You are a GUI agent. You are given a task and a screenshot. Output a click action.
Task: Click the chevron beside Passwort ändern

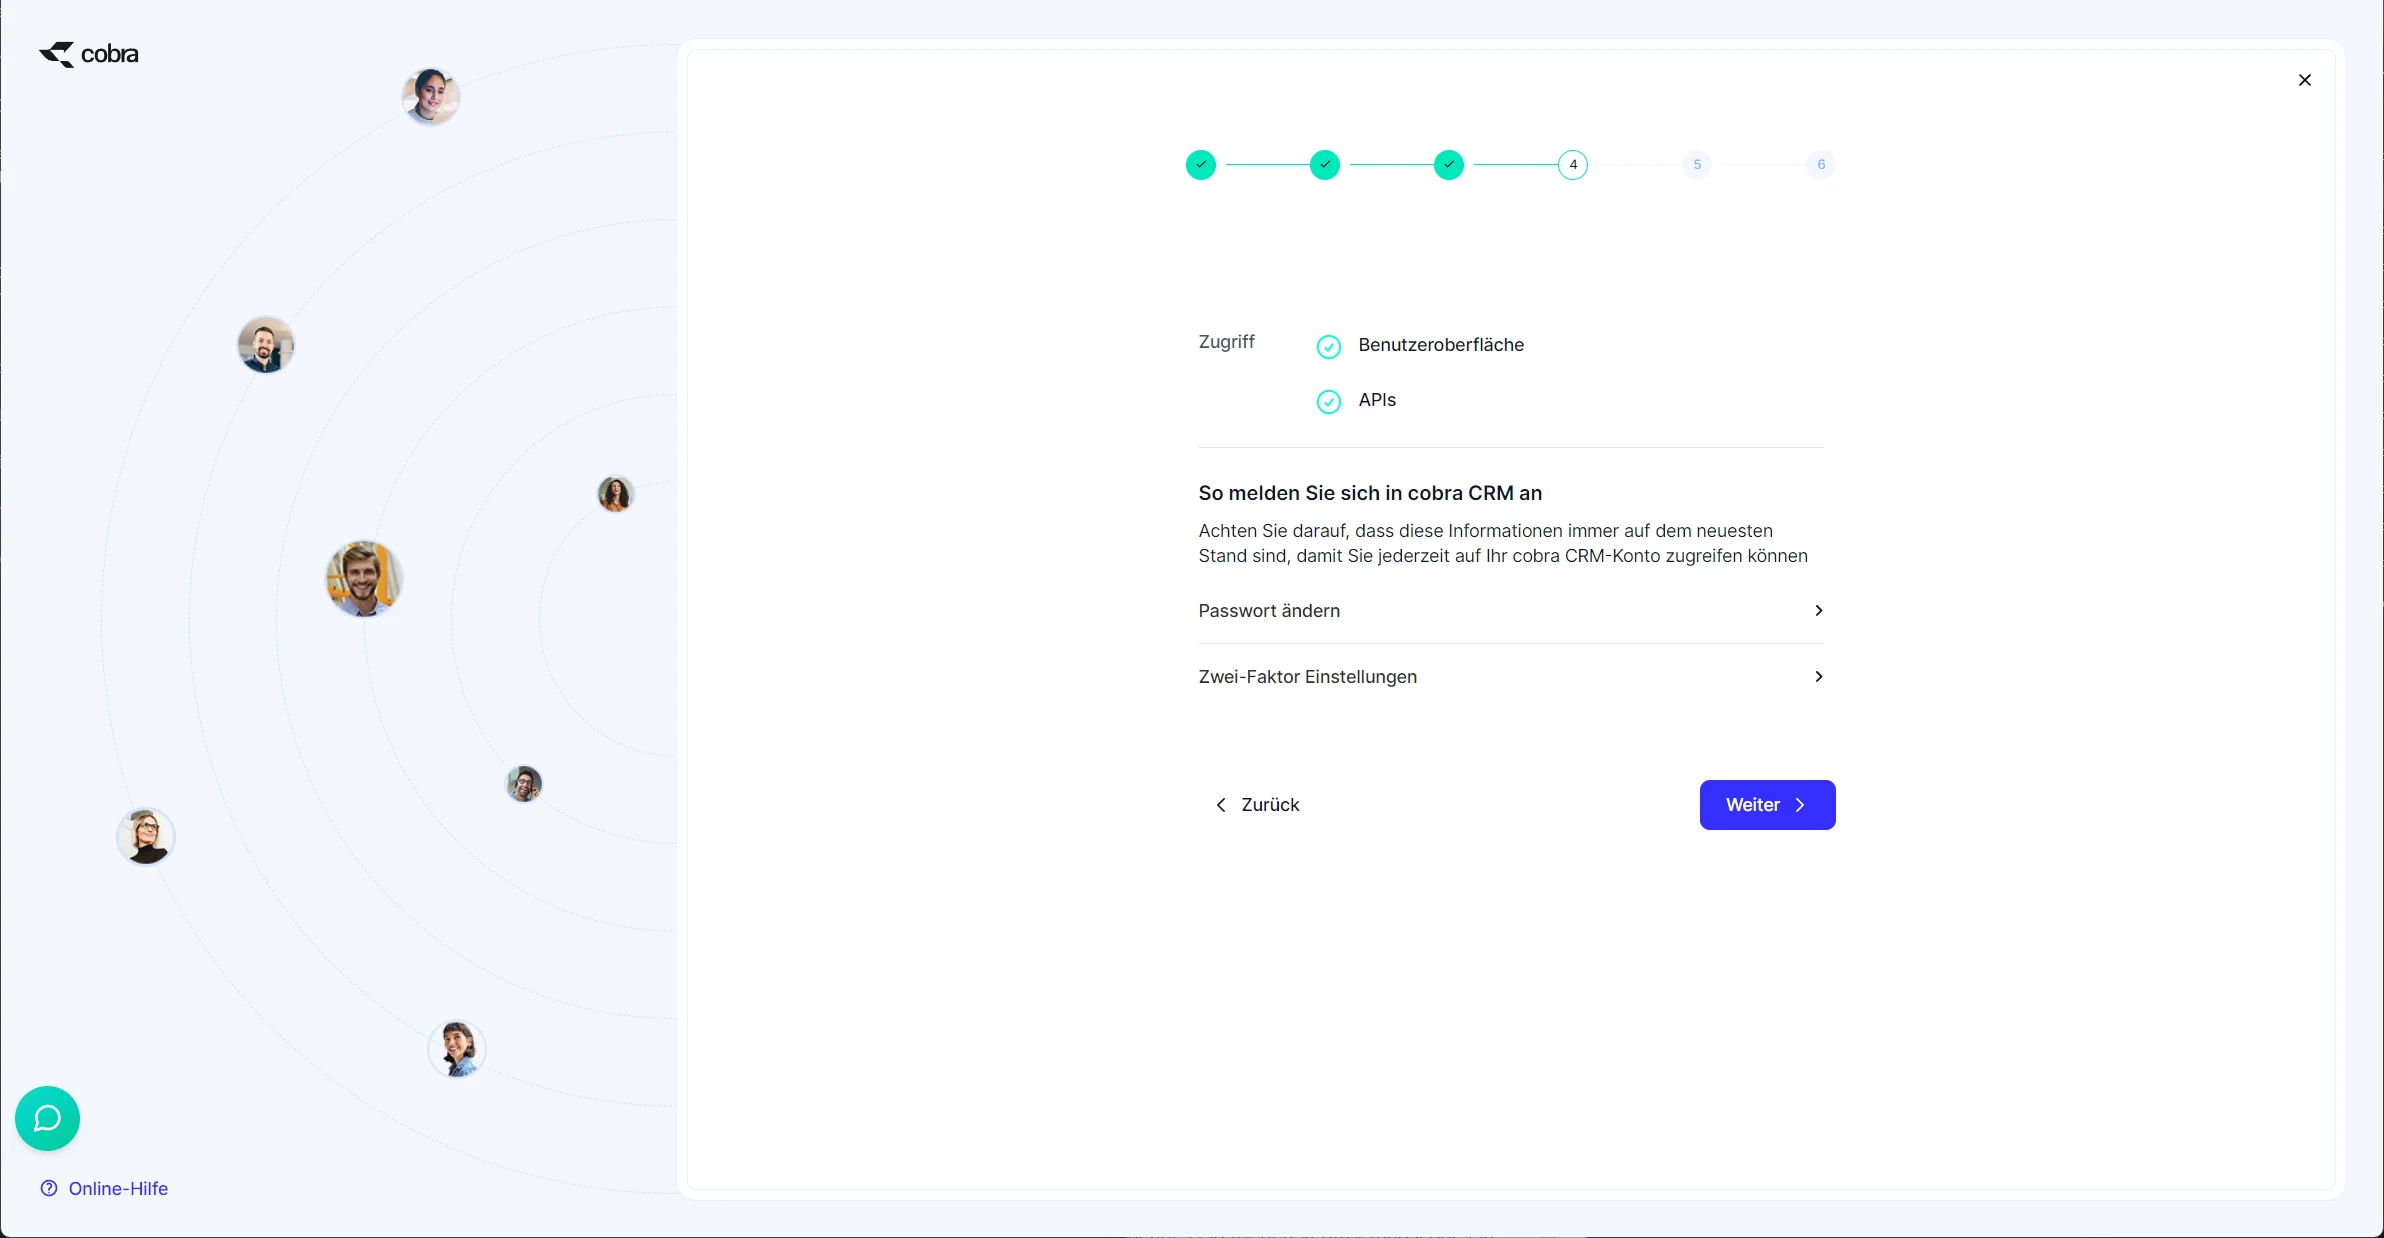pyautogui.click(x=1818, y=610)
